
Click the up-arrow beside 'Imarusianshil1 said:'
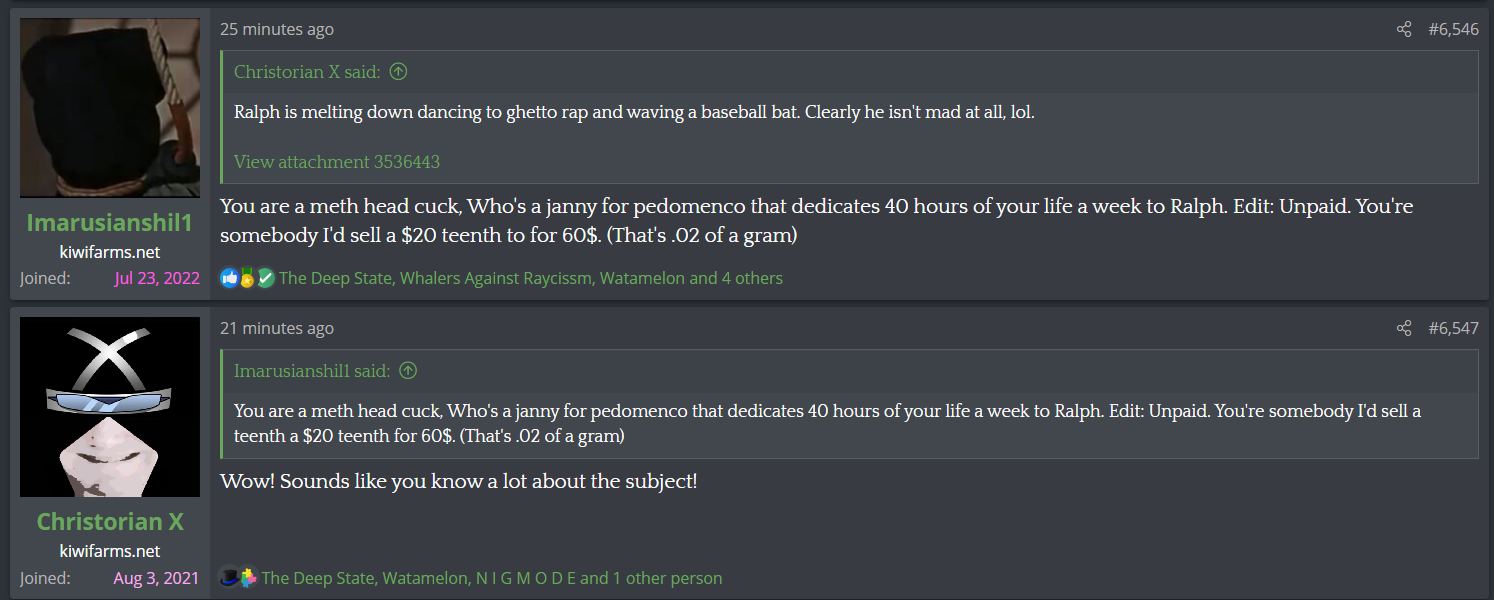pos(407,370)
